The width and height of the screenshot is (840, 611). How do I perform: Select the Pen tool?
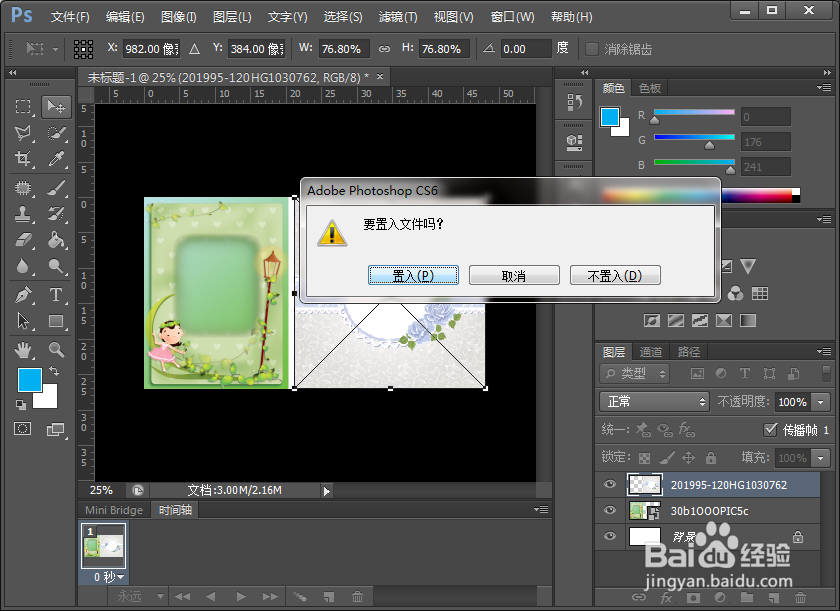coord(23,295)
